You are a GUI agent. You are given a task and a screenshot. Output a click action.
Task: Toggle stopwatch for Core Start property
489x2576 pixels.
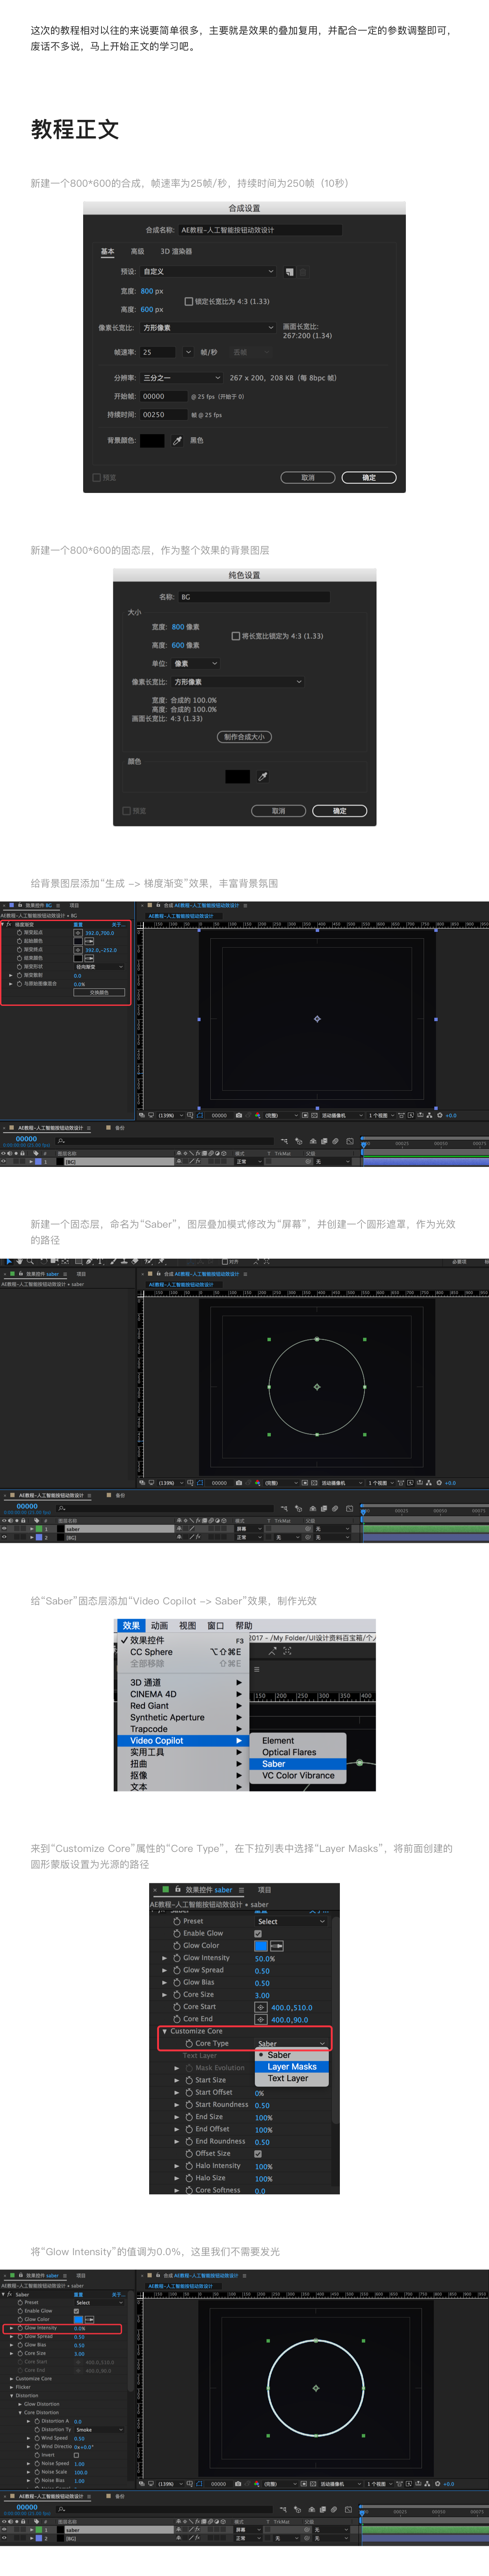[x=177, y=2007]
